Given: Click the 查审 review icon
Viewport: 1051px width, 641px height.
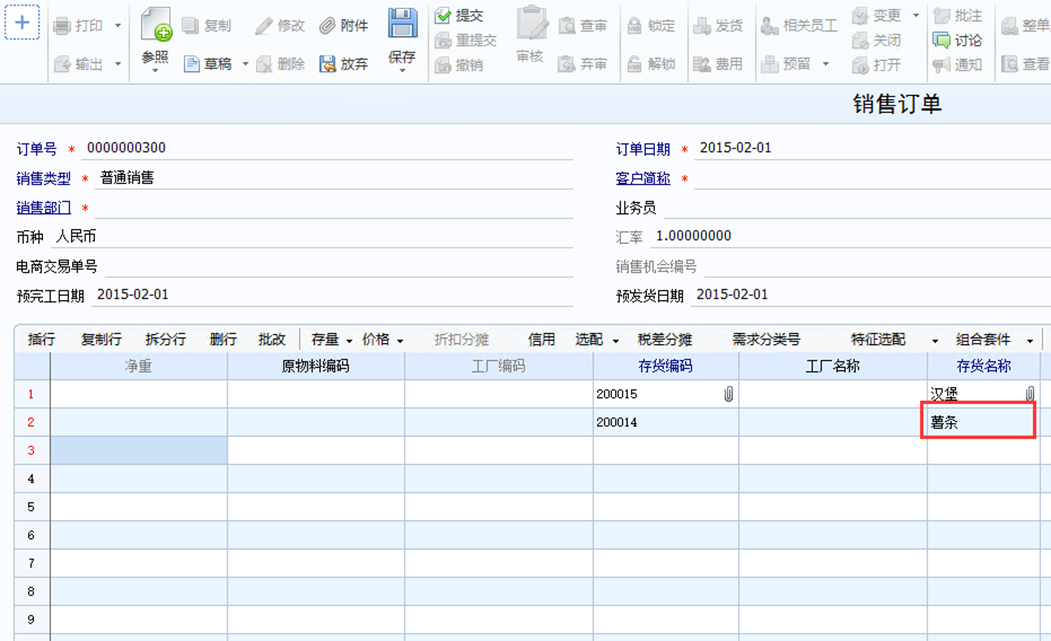Looking at the screenshot, I should click(567, 26).
